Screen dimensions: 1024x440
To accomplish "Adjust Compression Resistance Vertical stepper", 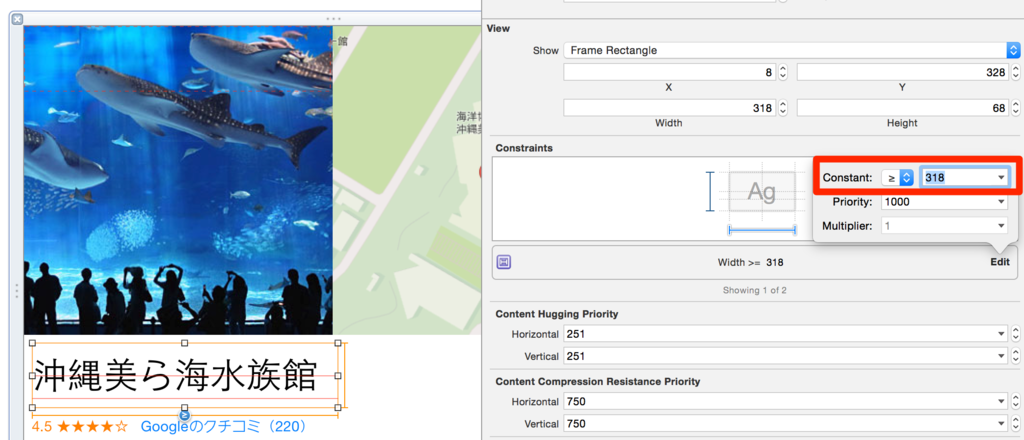I will pos(1015,424).
